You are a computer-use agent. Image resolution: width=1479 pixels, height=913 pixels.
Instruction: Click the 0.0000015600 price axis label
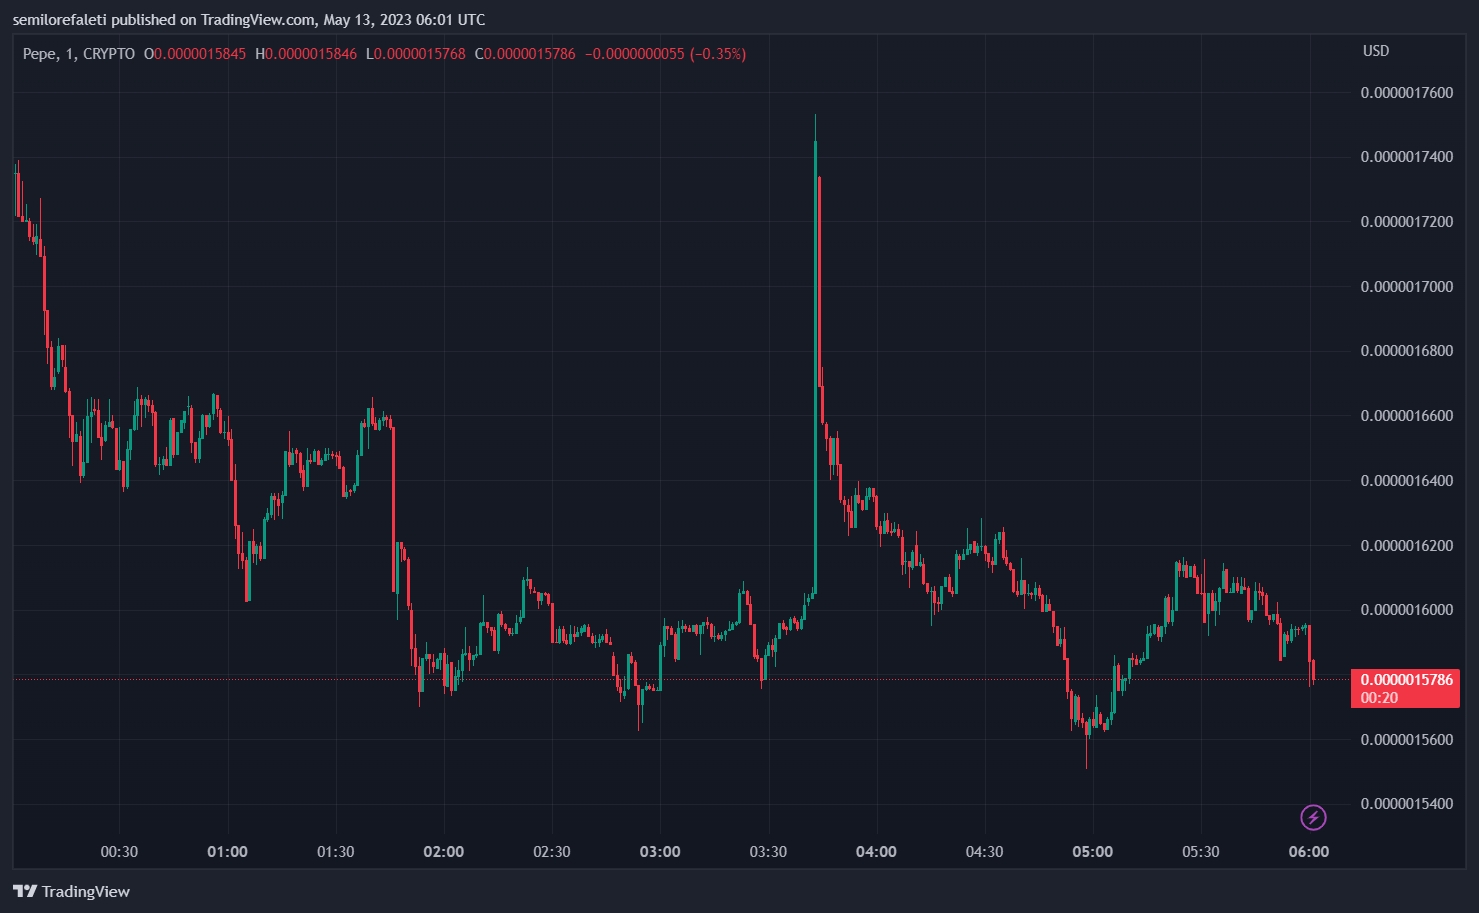click(x=1407, y=740)
